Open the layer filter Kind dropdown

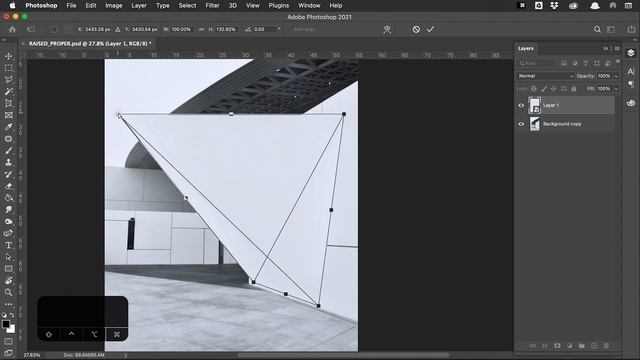538,63
